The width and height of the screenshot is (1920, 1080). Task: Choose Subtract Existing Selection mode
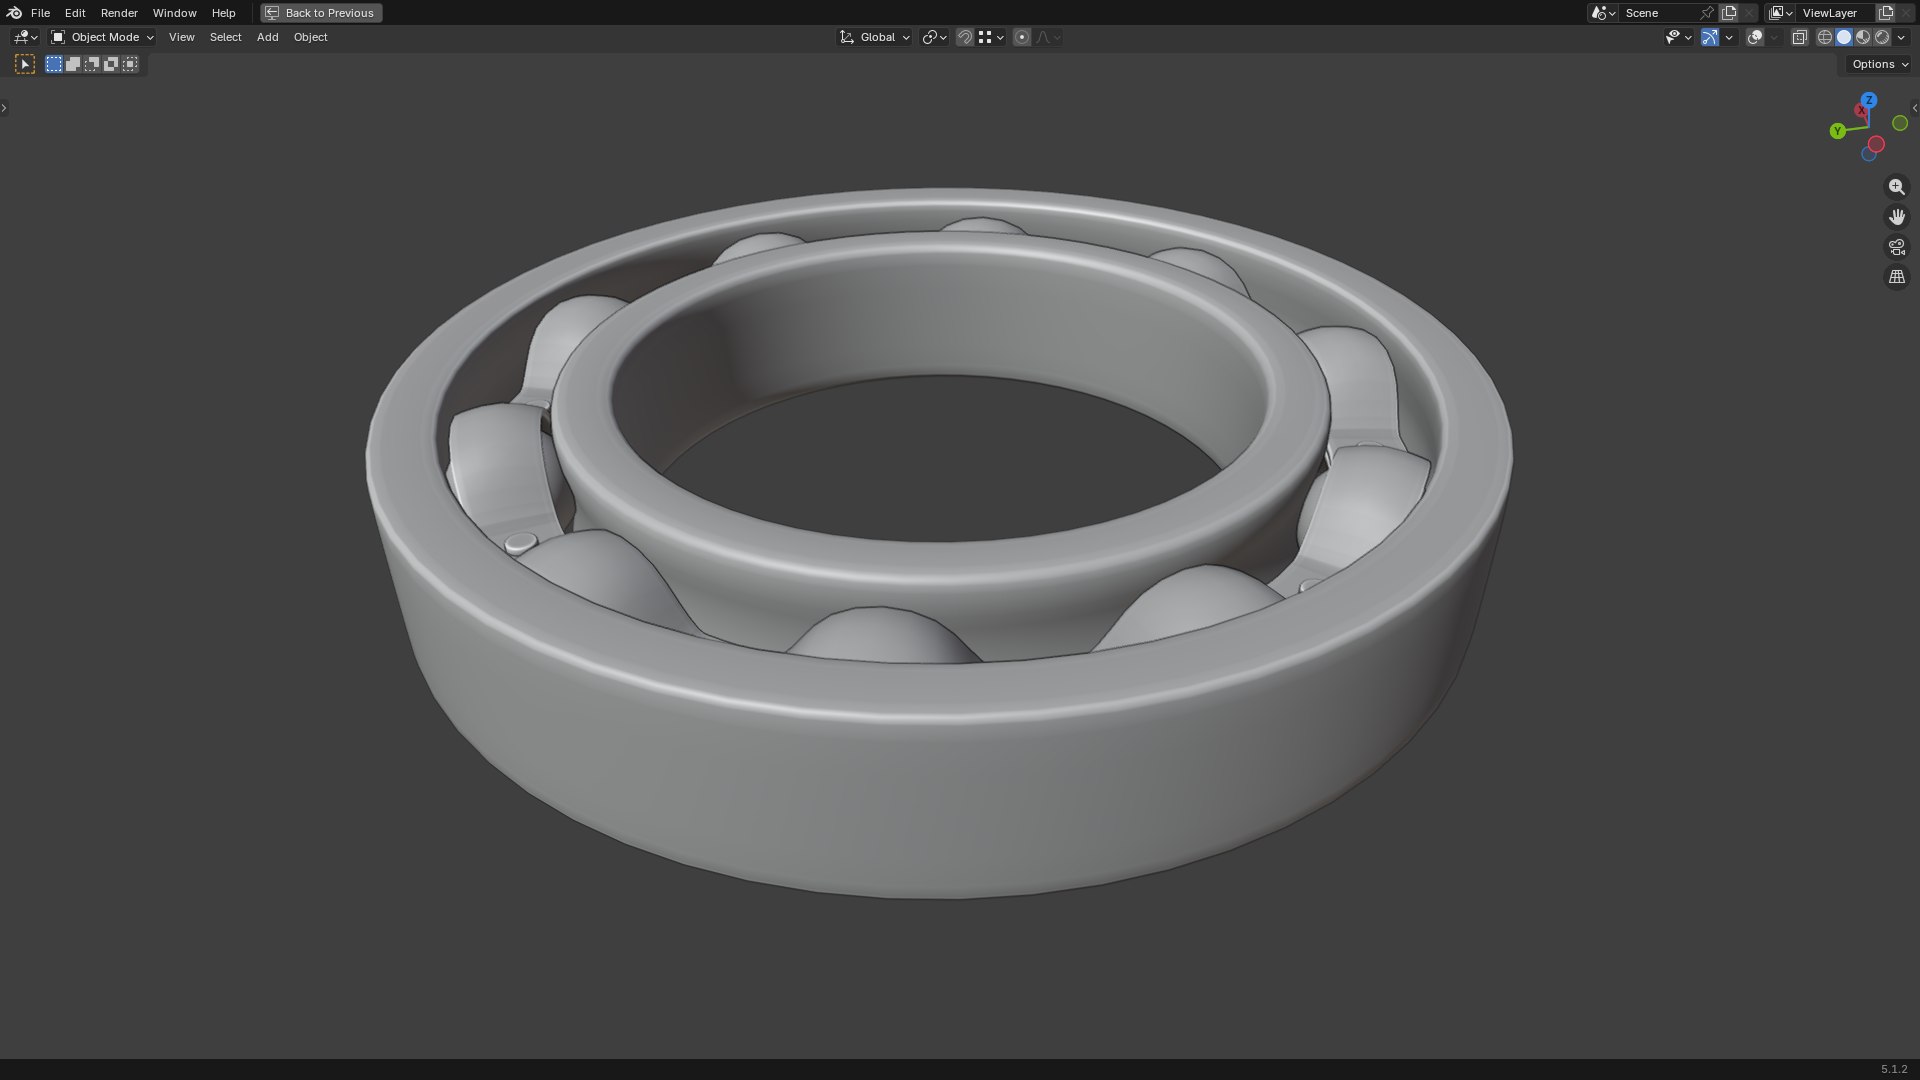(92, 64)
